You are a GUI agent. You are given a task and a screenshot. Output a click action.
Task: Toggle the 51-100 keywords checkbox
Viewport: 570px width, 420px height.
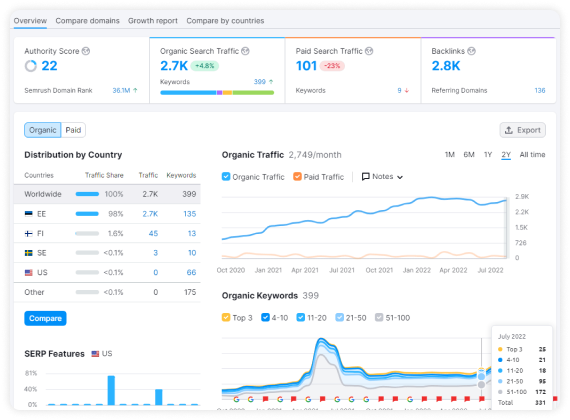(x=379, y=317)
